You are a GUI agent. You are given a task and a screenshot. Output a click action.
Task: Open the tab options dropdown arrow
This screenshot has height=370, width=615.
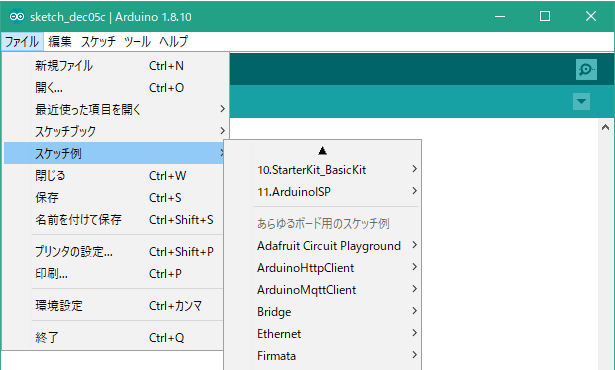click(x=581, y=102)
